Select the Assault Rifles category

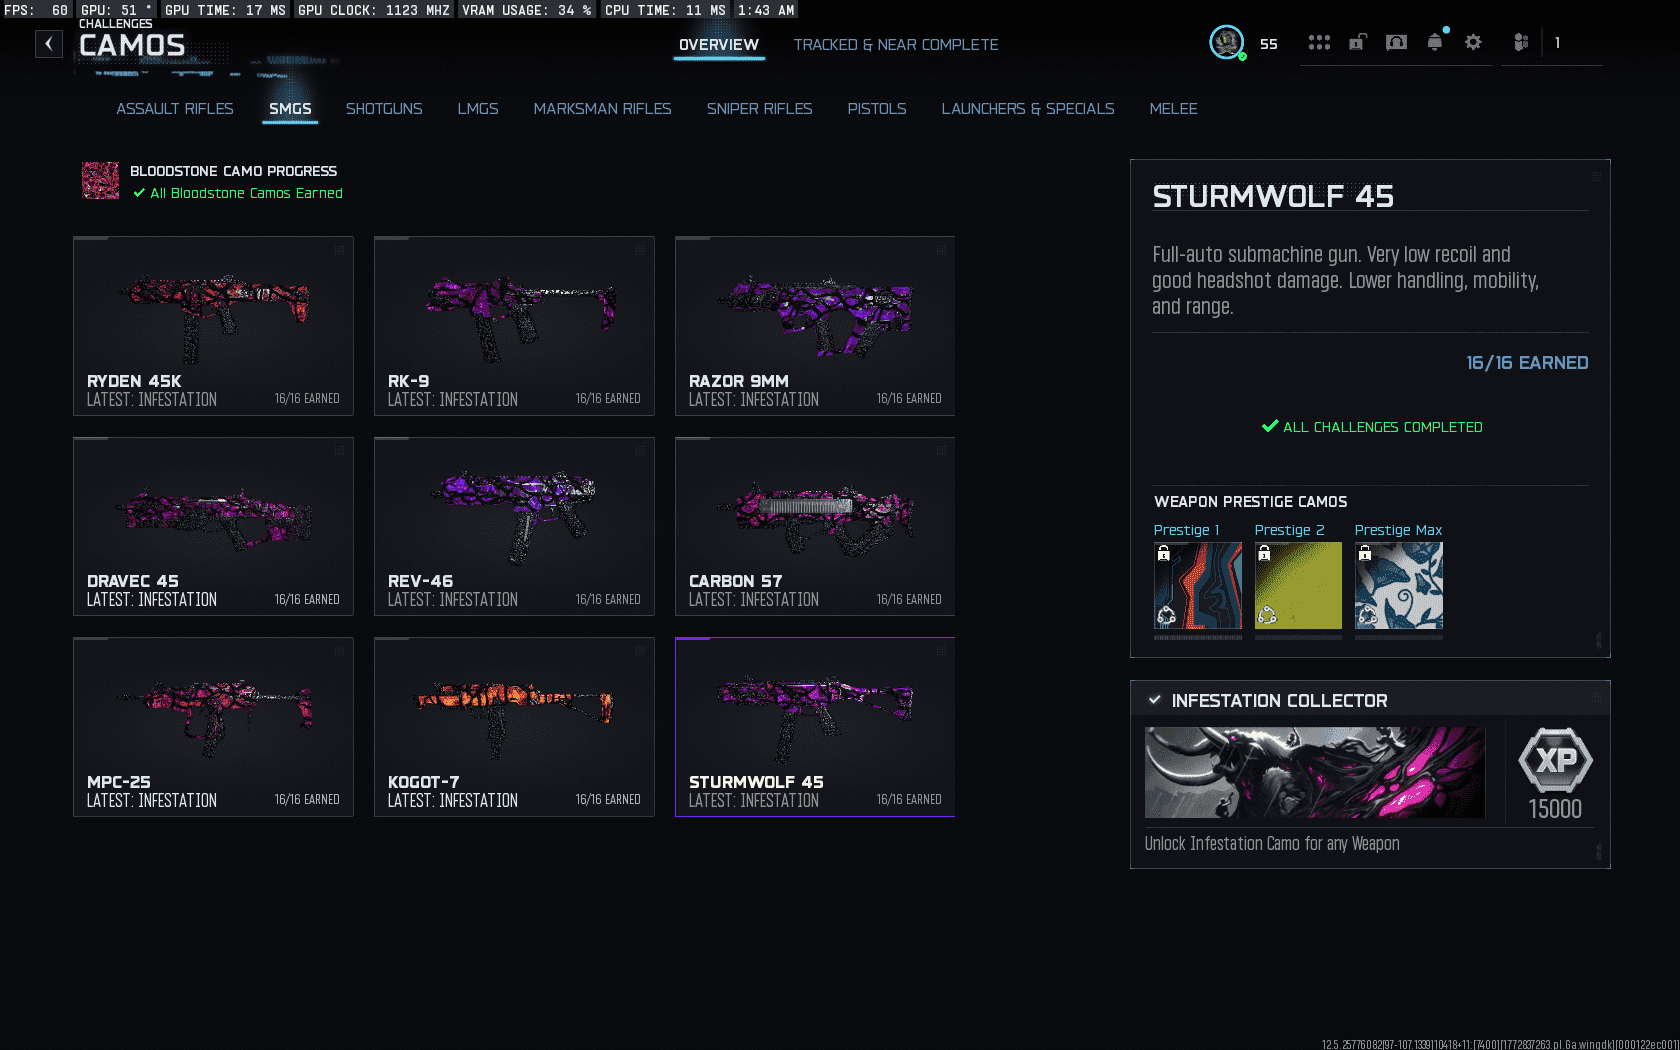174,109
